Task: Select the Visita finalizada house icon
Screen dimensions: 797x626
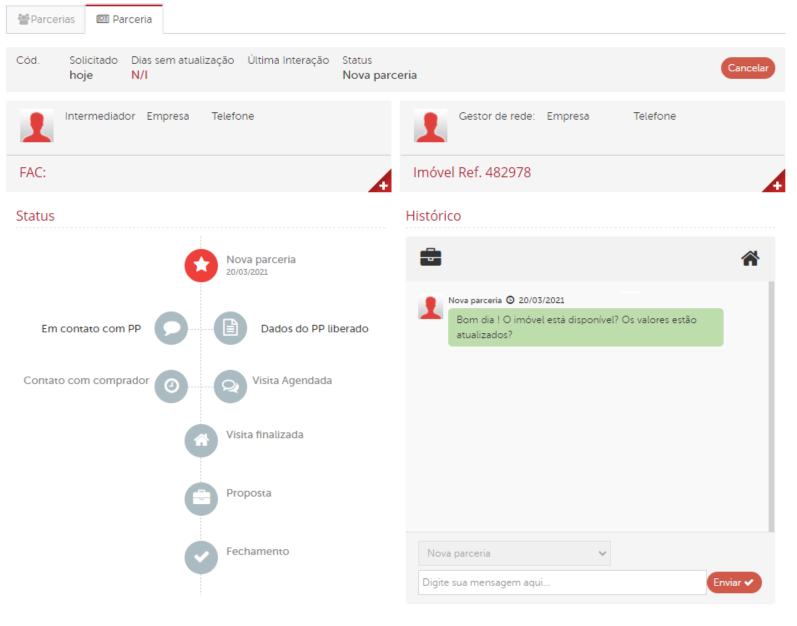Action: tap(201, 440)
